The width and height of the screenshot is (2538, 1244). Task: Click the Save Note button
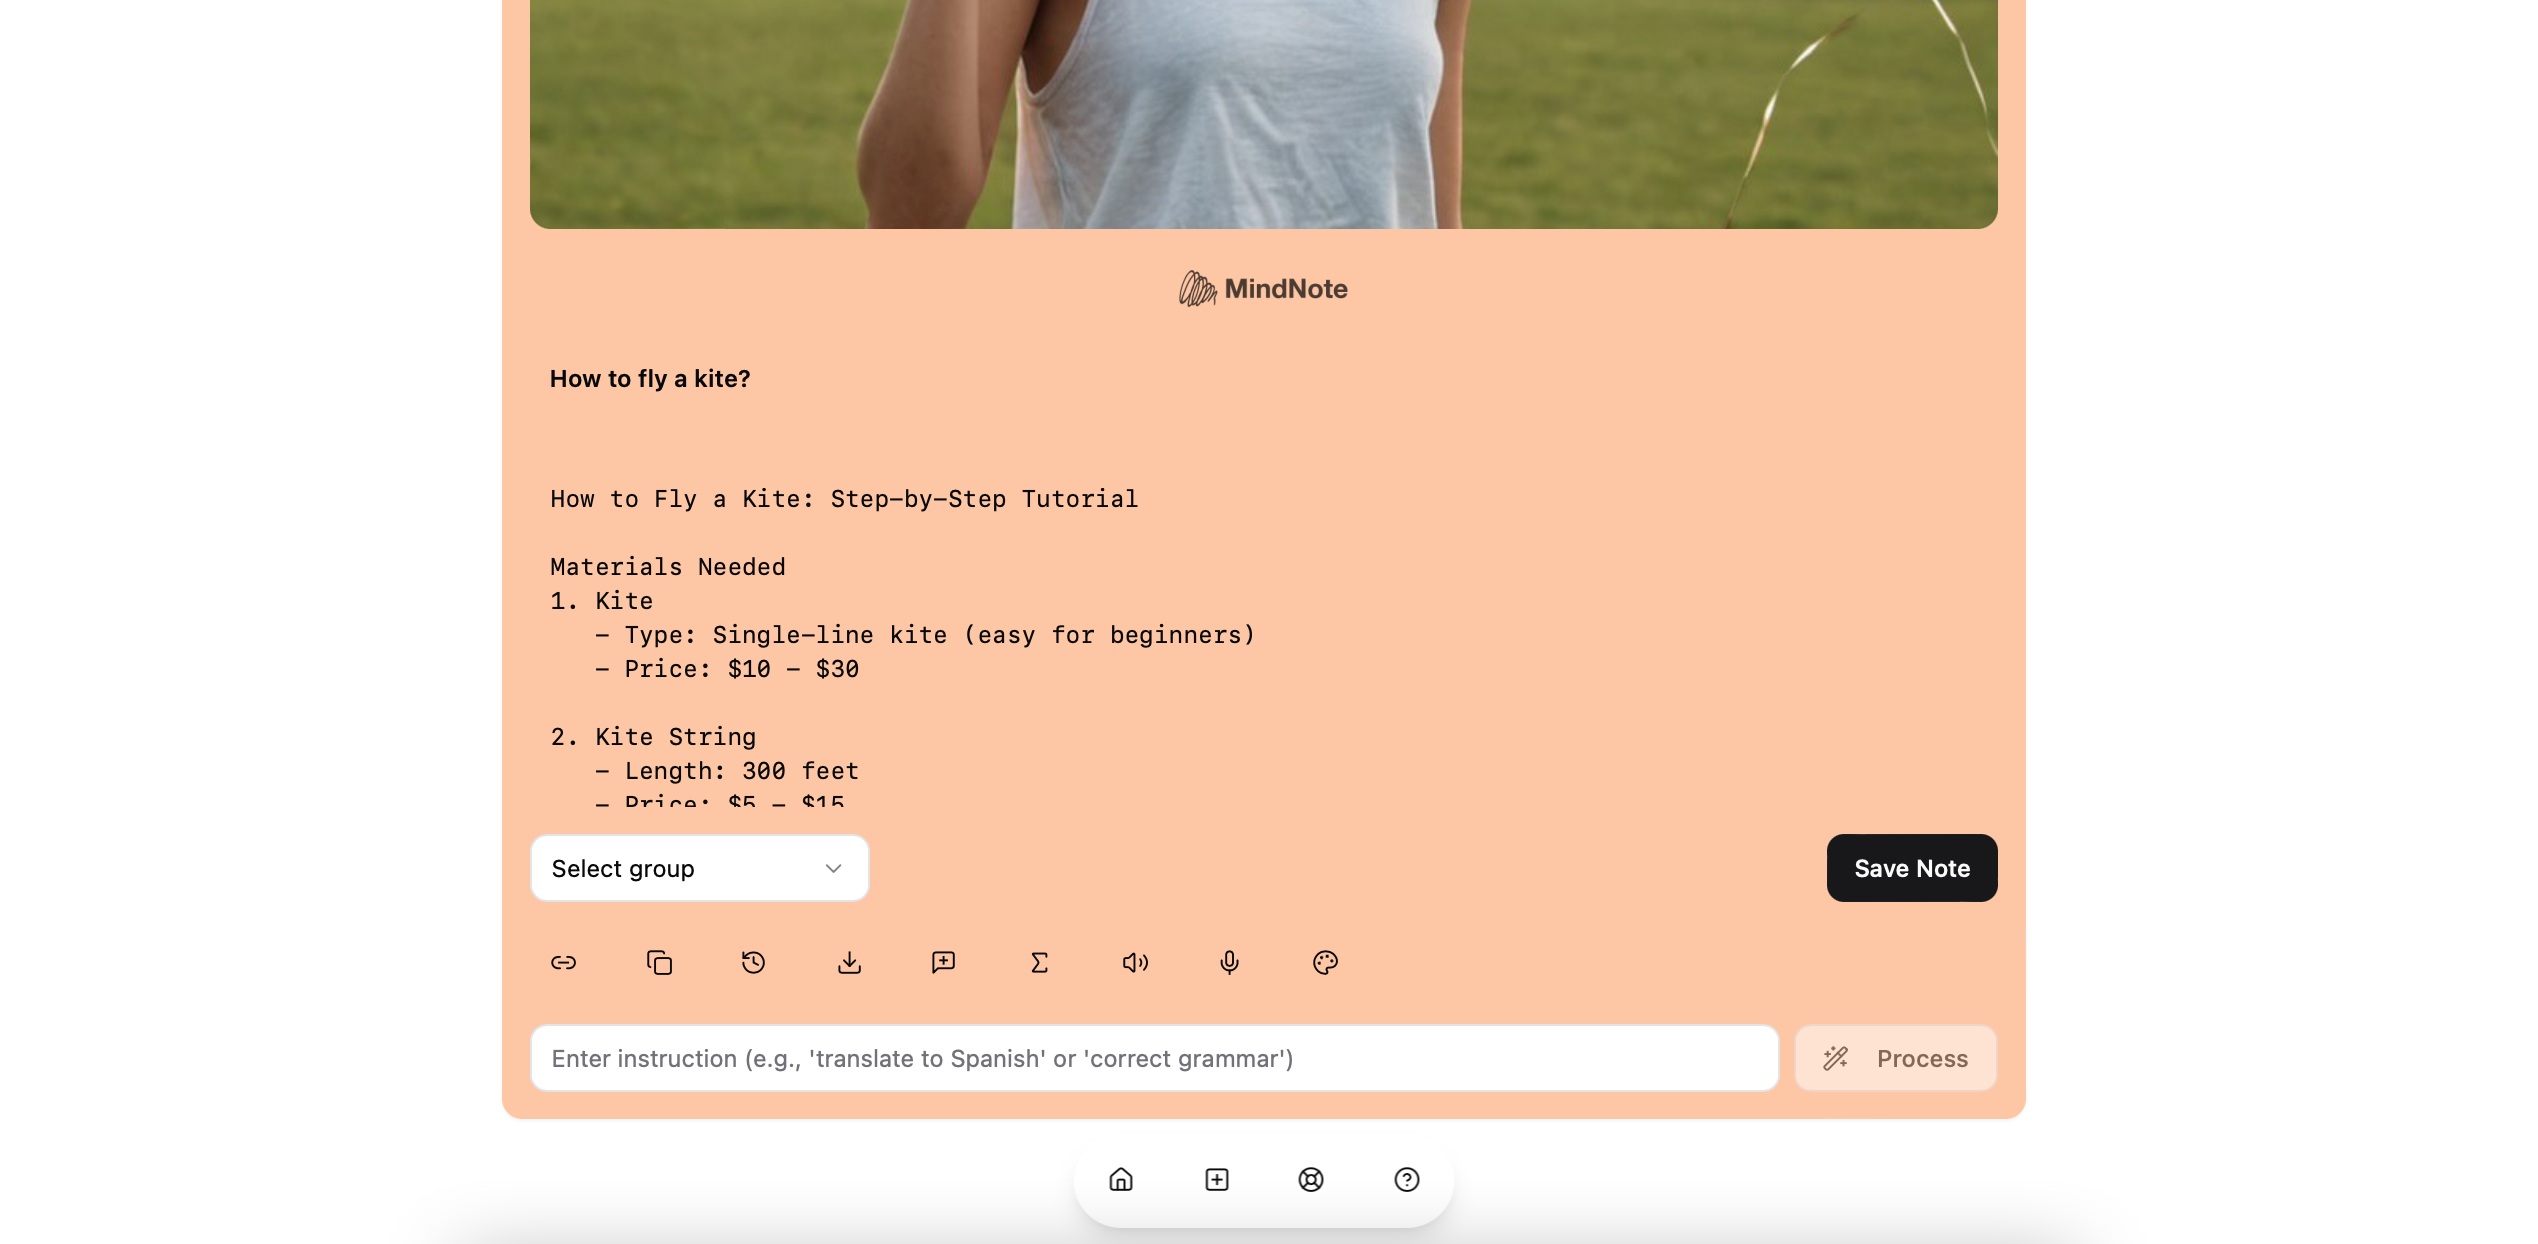pyautogui.click(x=1911, y=868)
